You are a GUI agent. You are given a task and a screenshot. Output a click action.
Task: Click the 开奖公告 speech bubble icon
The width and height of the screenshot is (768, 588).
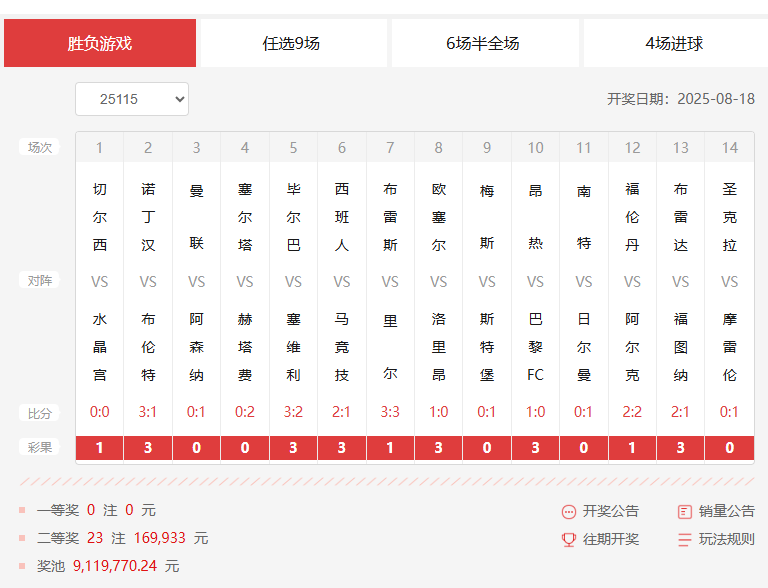(x=569, y=511)
